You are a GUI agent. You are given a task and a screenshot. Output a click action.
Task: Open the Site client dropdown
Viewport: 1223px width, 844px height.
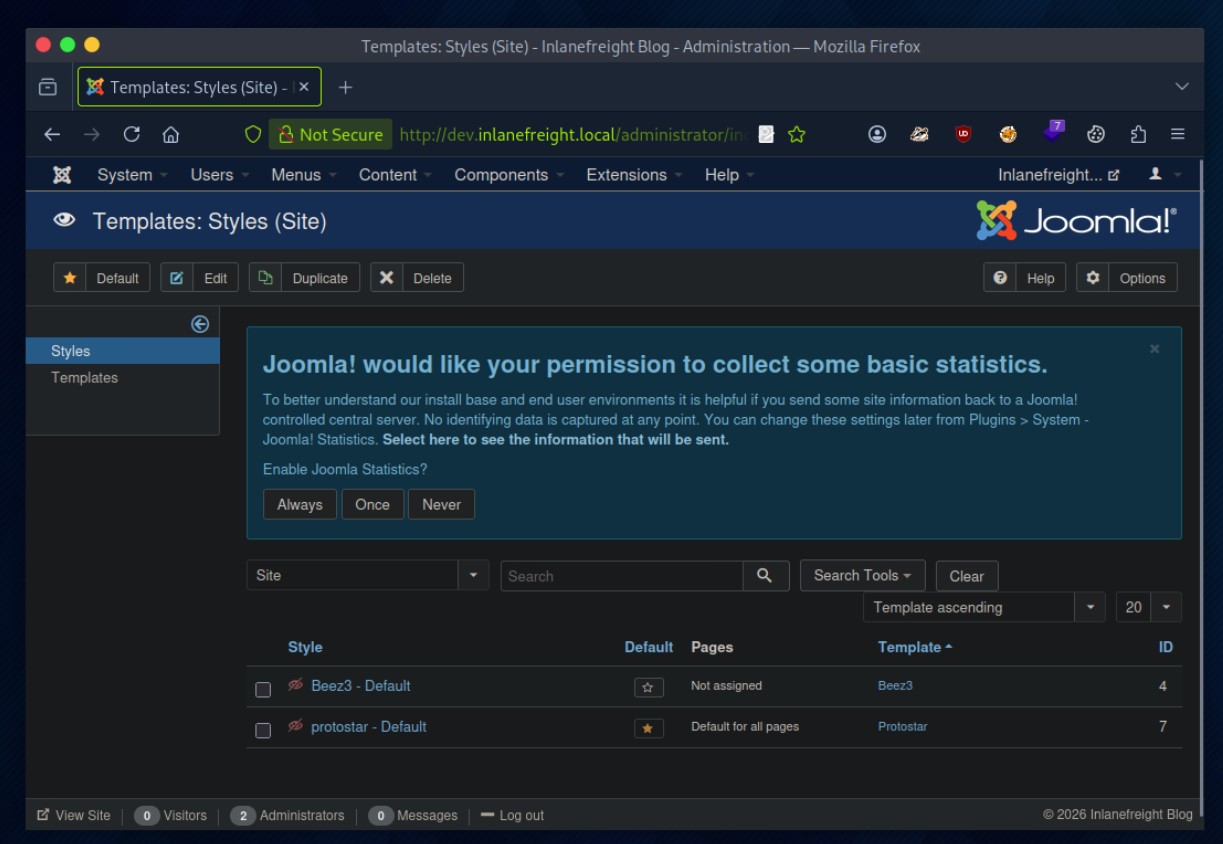tap(366, 576)
